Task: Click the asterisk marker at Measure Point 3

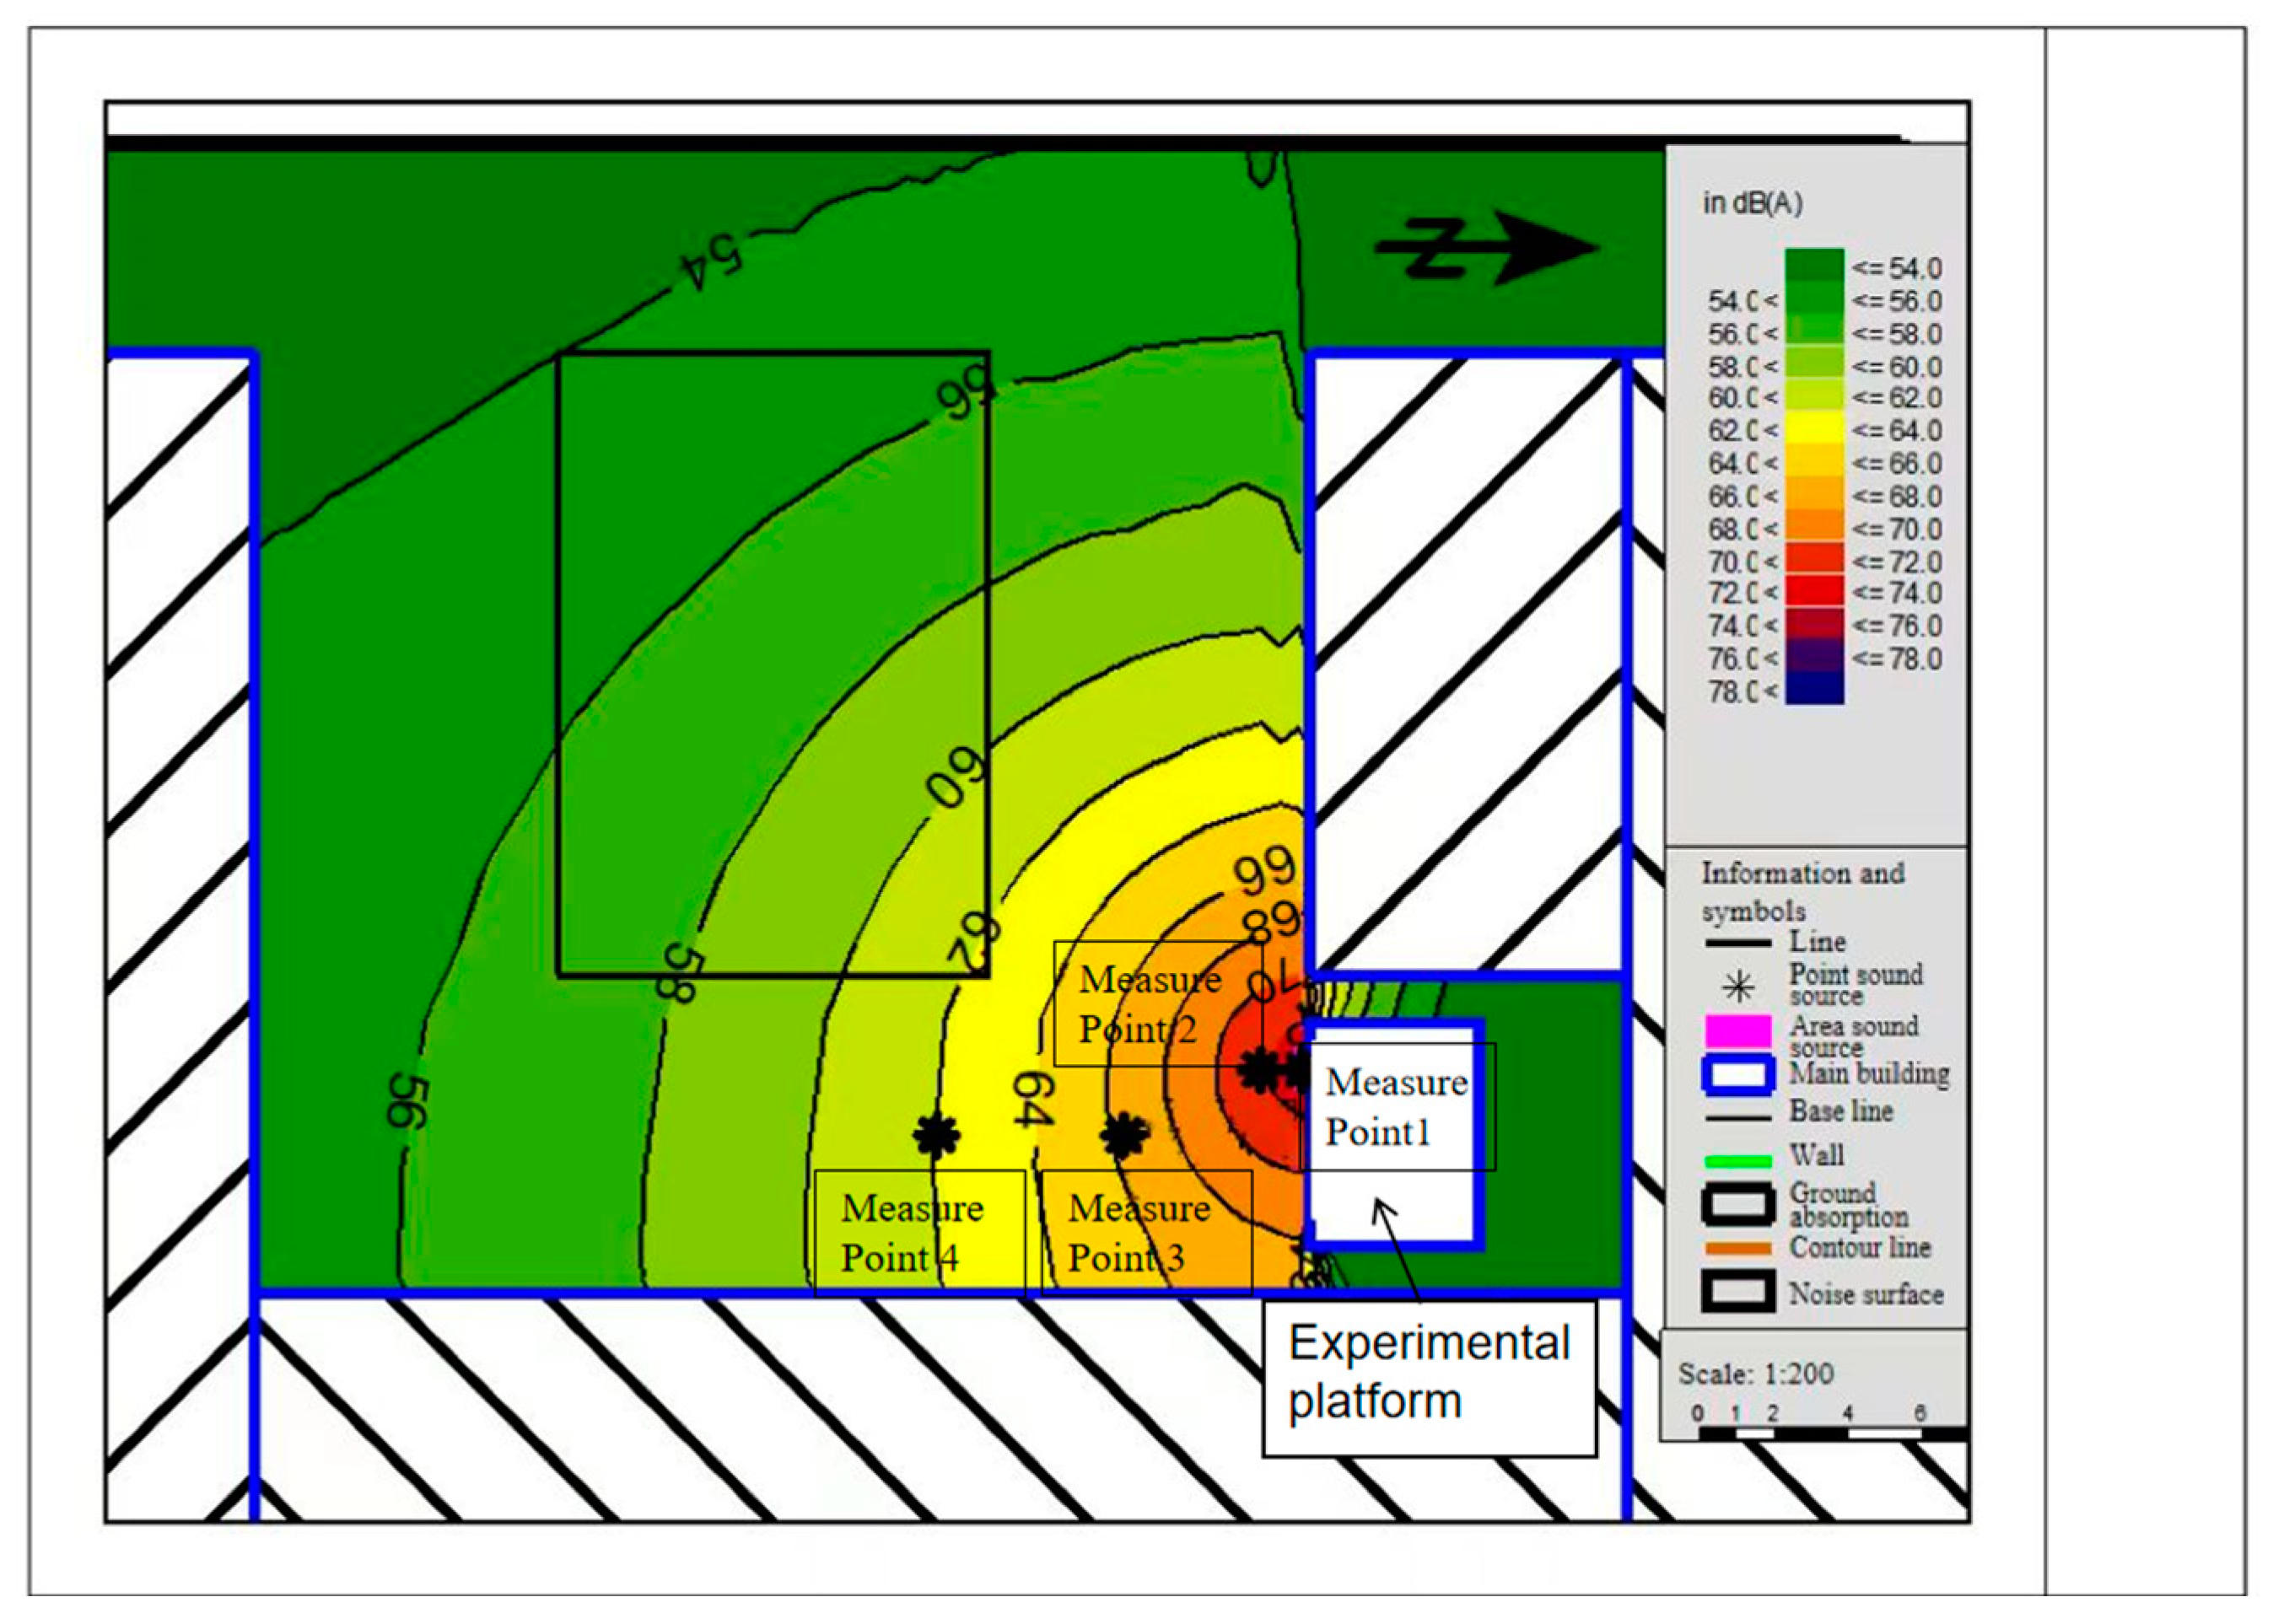Action: click(x=1124, y=1134)
